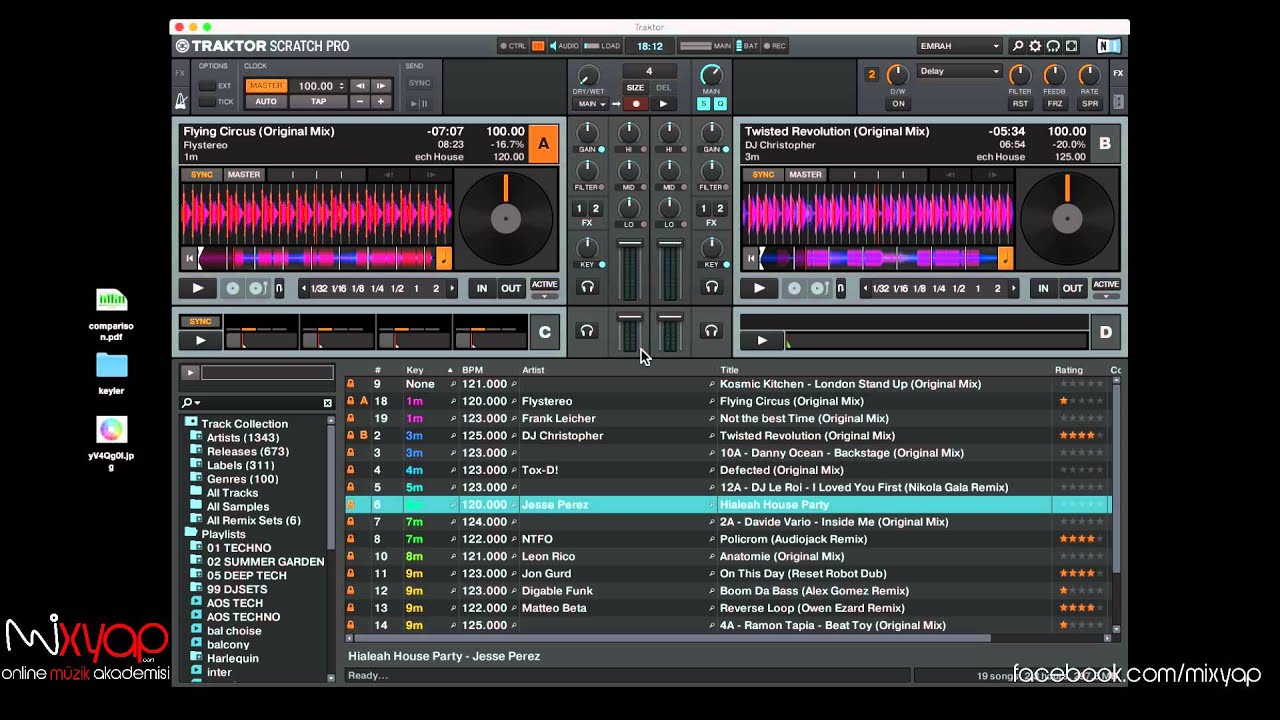Toggle MASTER on deck B
The width and height of the screenshot is (1280, 720).
(804, 175)
